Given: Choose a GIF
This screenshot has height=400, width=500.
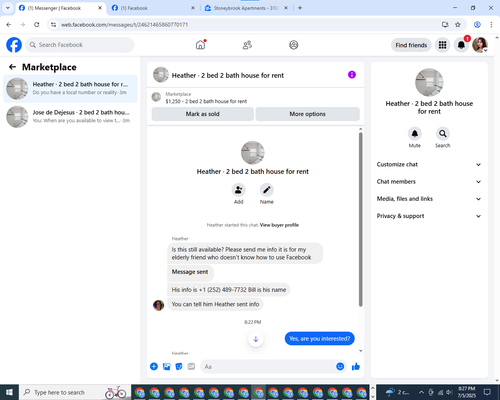Looking at the screenshot, I should [191, 367].
